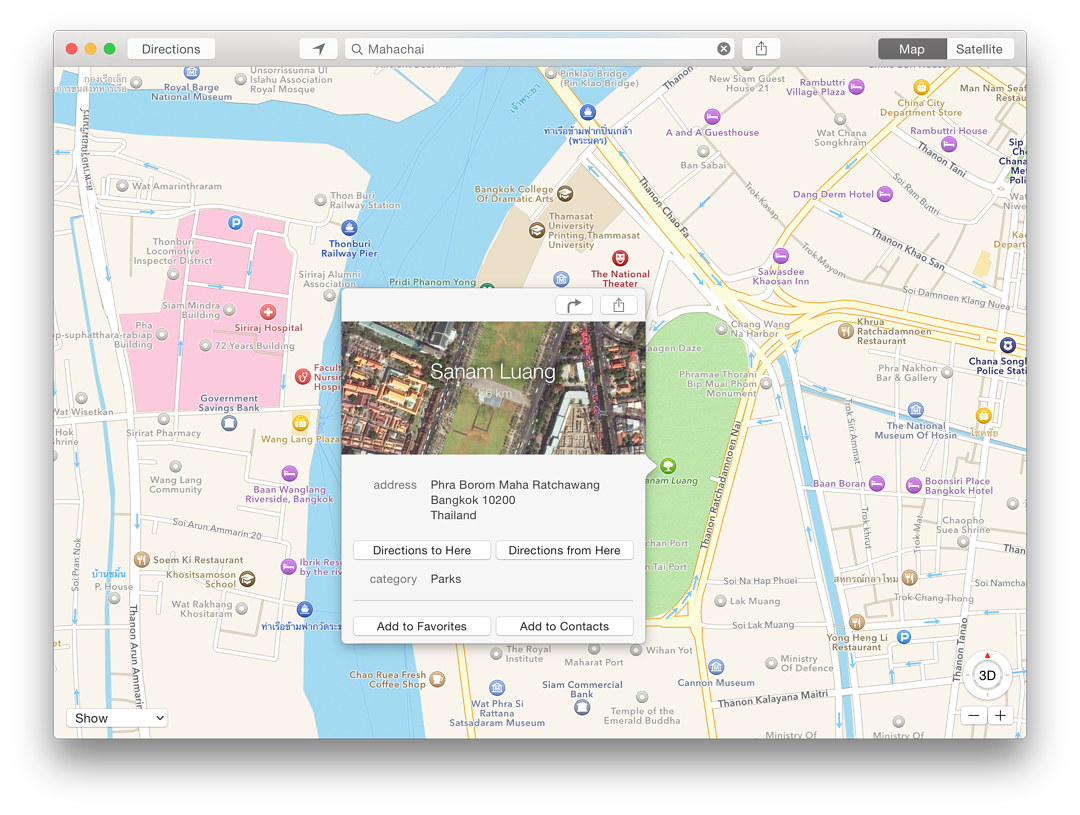Select the Rambuttri Village Plaza pin
Viewport: 1080px width, 815px height.
tap(856, 87)
